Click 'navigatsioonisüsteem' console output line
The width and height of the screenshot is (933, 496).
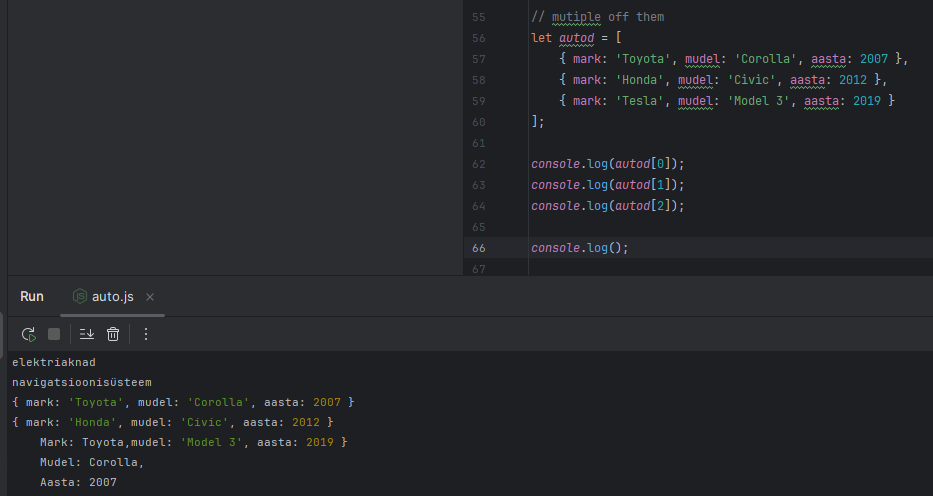[x=82, y=382]
